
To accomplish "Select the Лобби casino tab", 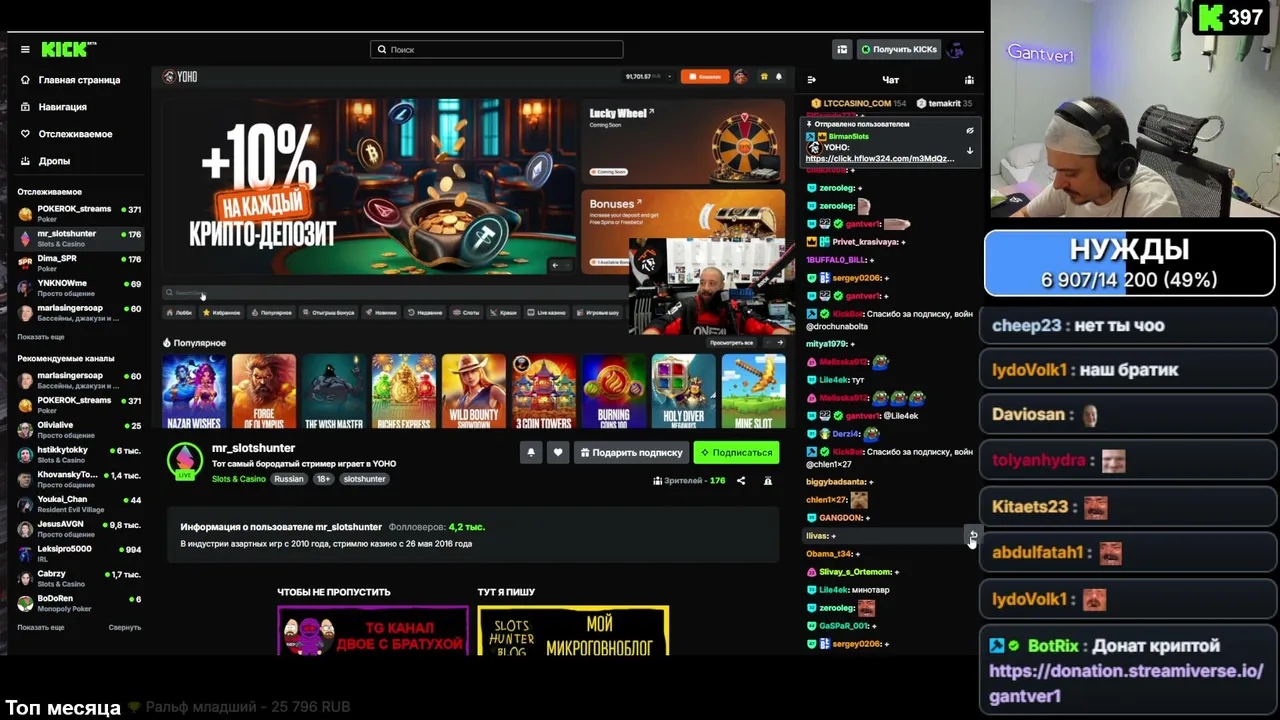I will click(180, 313).
